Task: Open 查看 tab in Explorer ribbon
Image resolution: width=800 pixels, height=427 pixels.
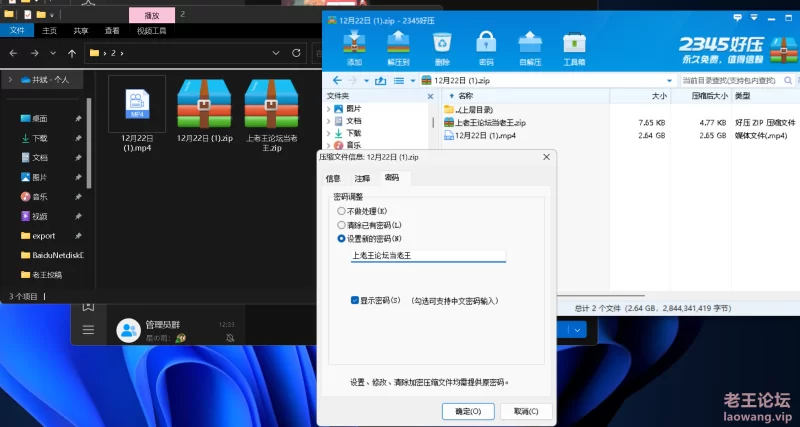Action: tap(112, 31)
